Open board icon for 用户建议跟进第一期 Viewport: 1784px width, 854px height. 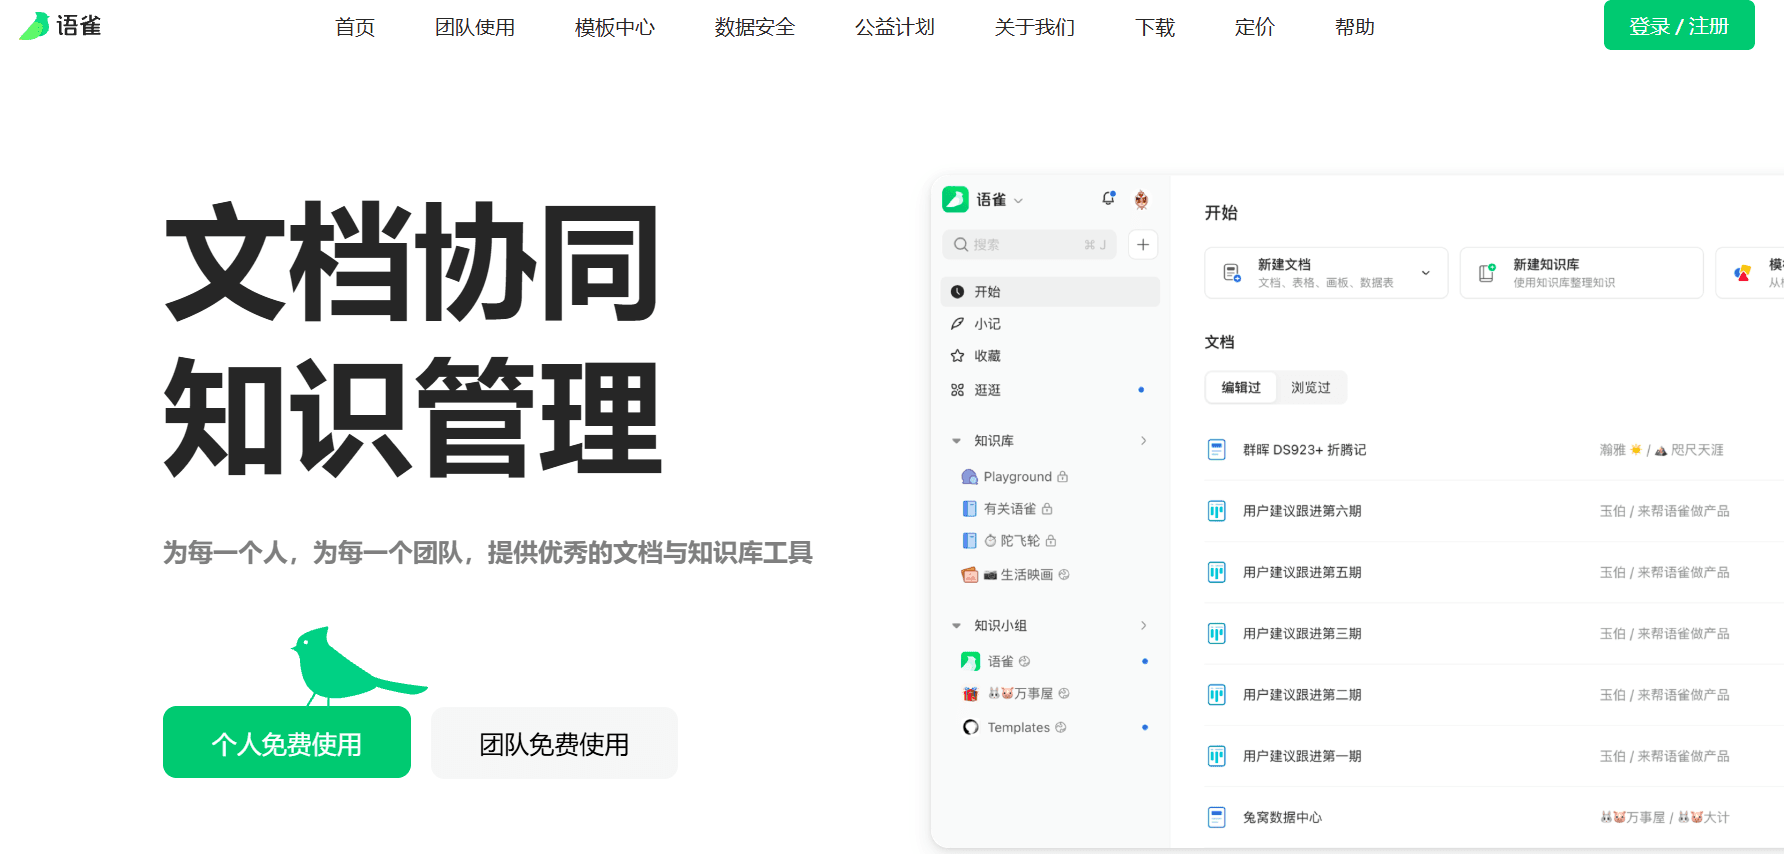point(1216,756)
